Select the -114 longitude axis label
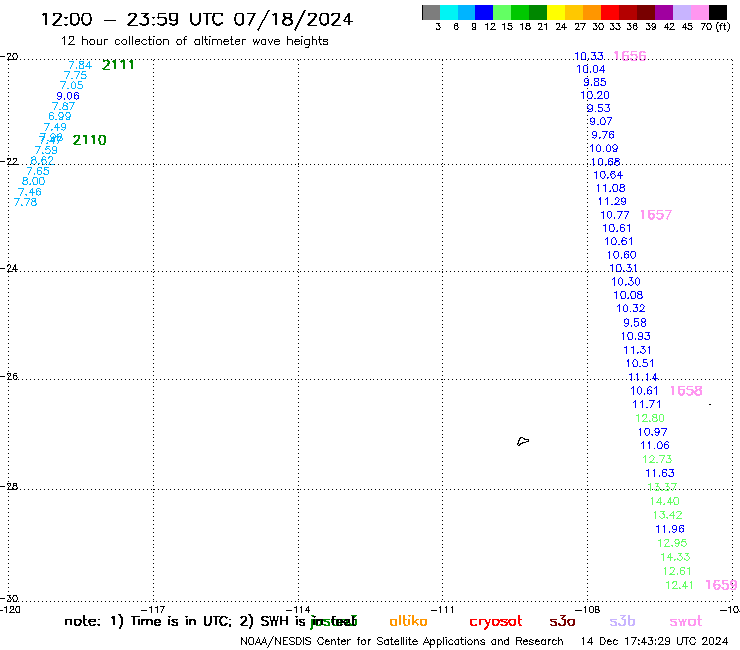Viewport: 740px width, 650px height. click(298, 609)
